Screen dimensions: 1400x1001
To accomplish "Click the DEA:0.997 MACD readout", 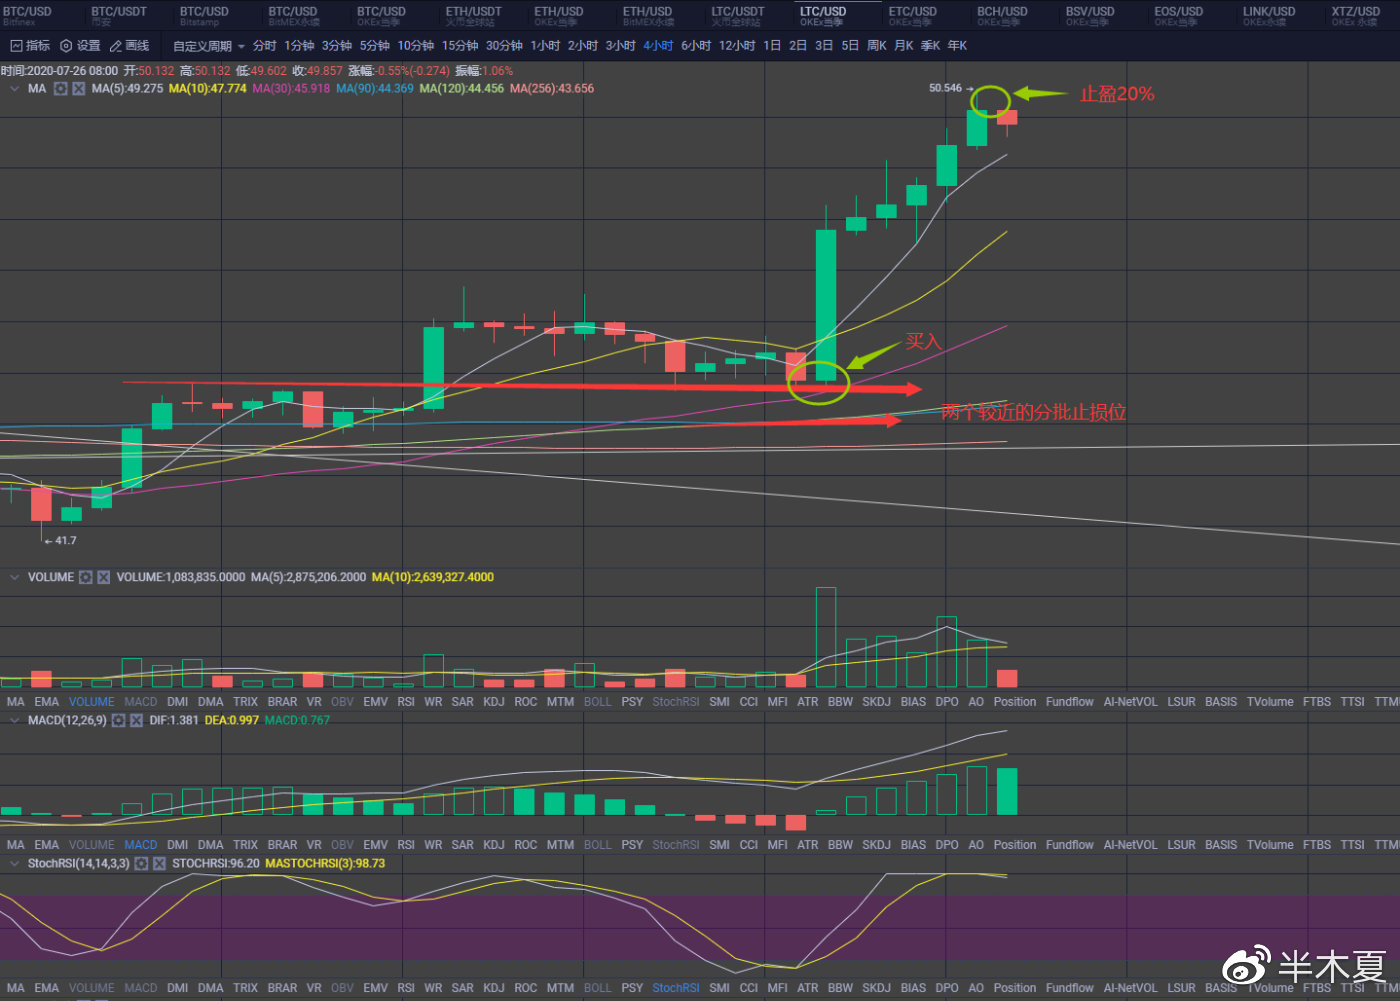I will coord(232,720).
